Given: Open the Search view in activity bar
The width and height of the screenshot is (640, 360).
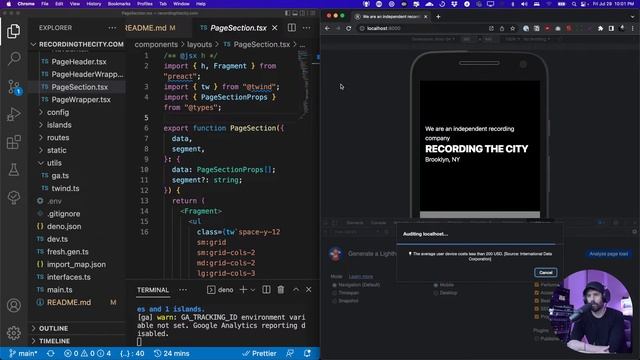Looking at the screenshot, I should (x=13, y=58).
